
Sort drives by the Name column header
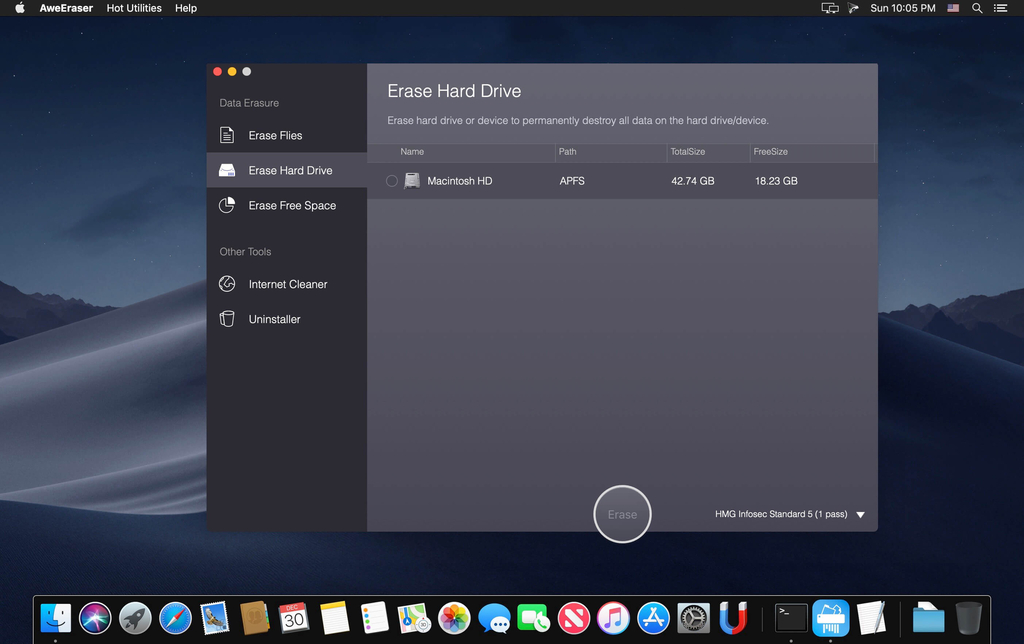[412, 152]
